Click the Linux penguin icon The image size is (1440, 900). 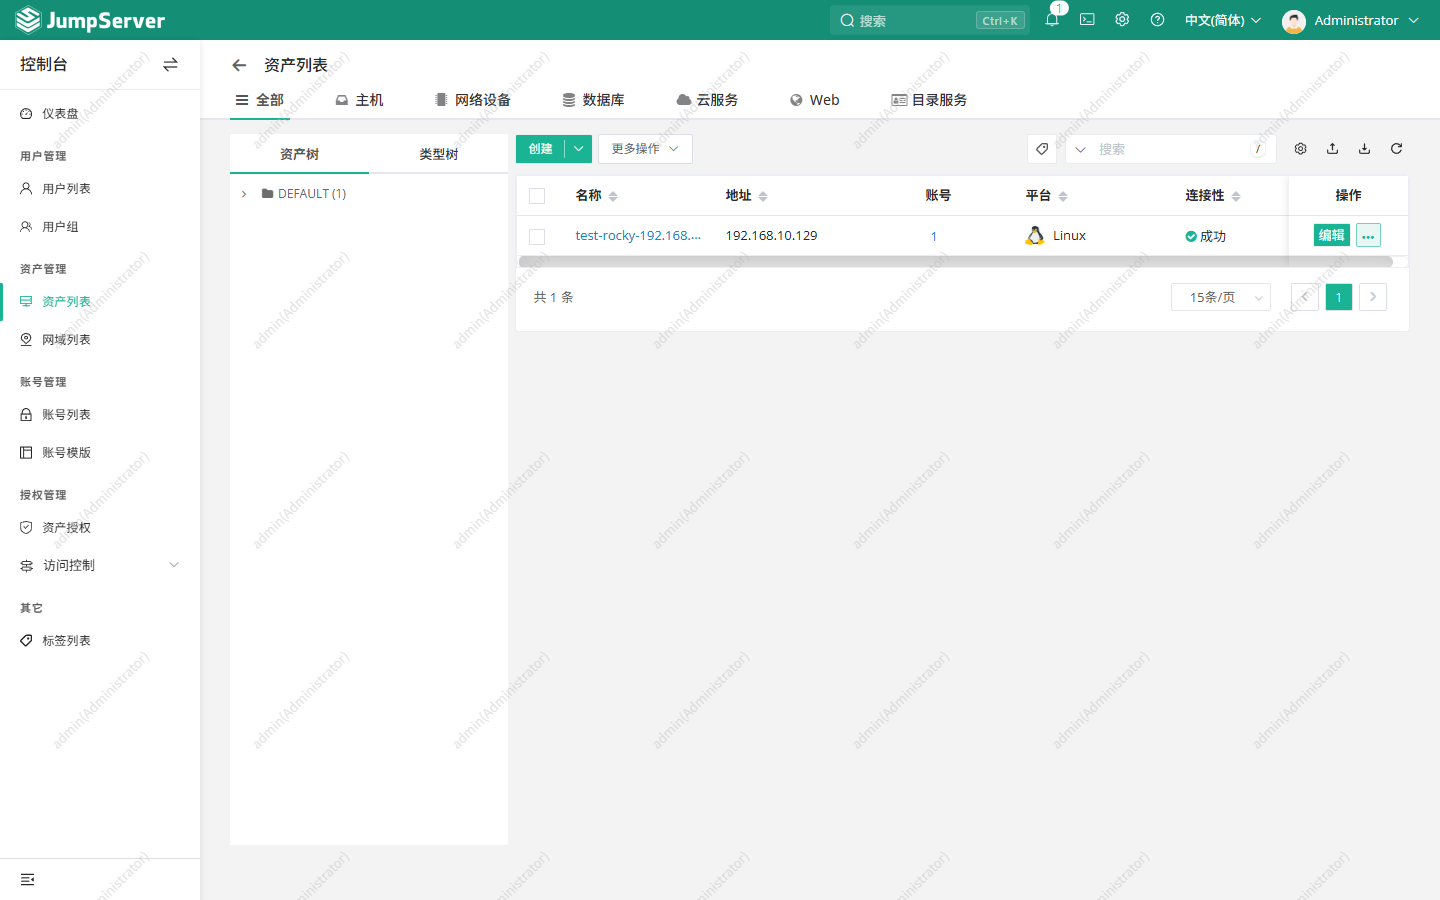coord(1035,236)
